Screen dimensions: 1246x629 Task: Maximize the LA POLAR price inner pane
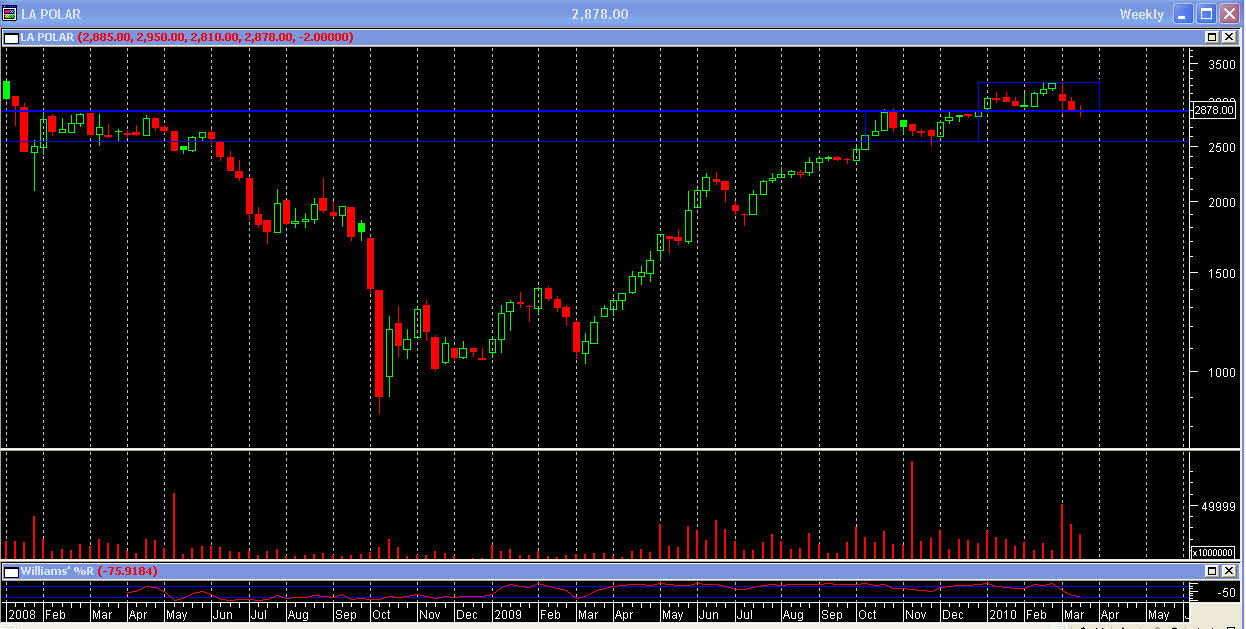tap(1212, 37)
